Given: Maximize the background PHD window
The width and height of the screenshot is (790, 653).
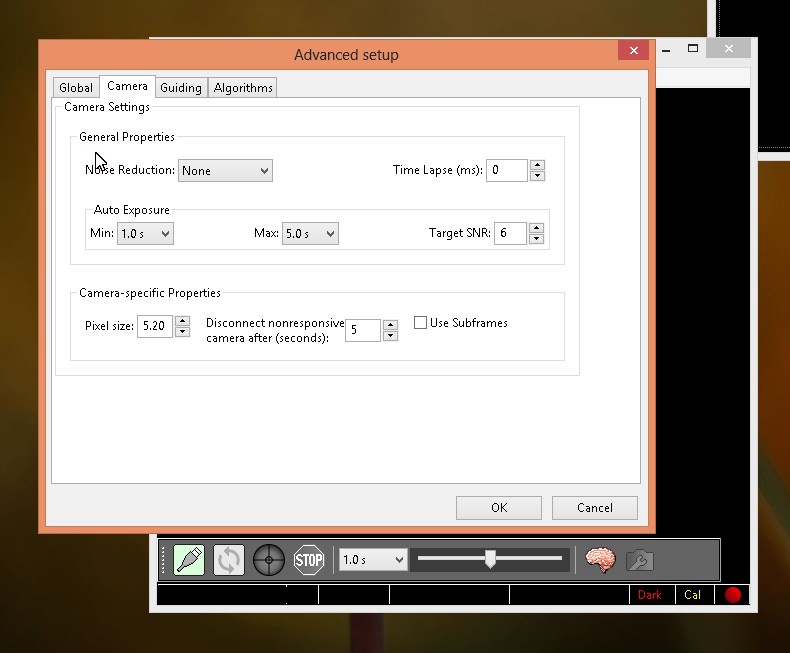Looking at the screenshot, I should [x=693, y=48].
